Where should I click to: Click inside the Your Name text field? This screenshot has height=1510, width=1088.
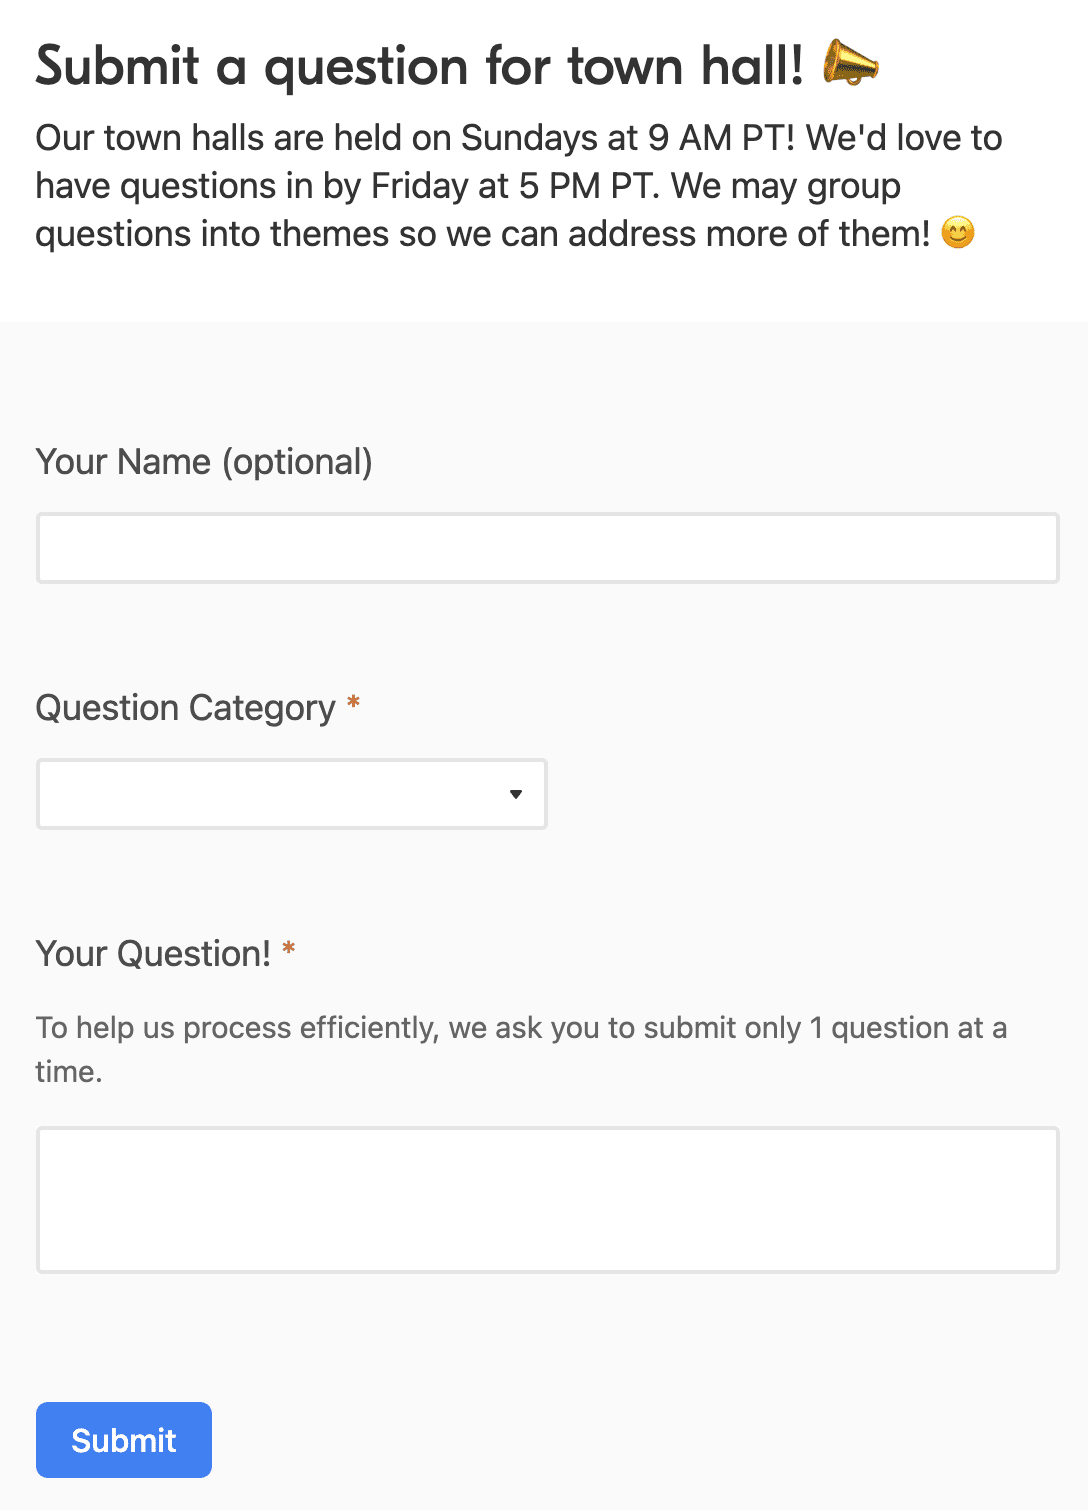[547, 547]
